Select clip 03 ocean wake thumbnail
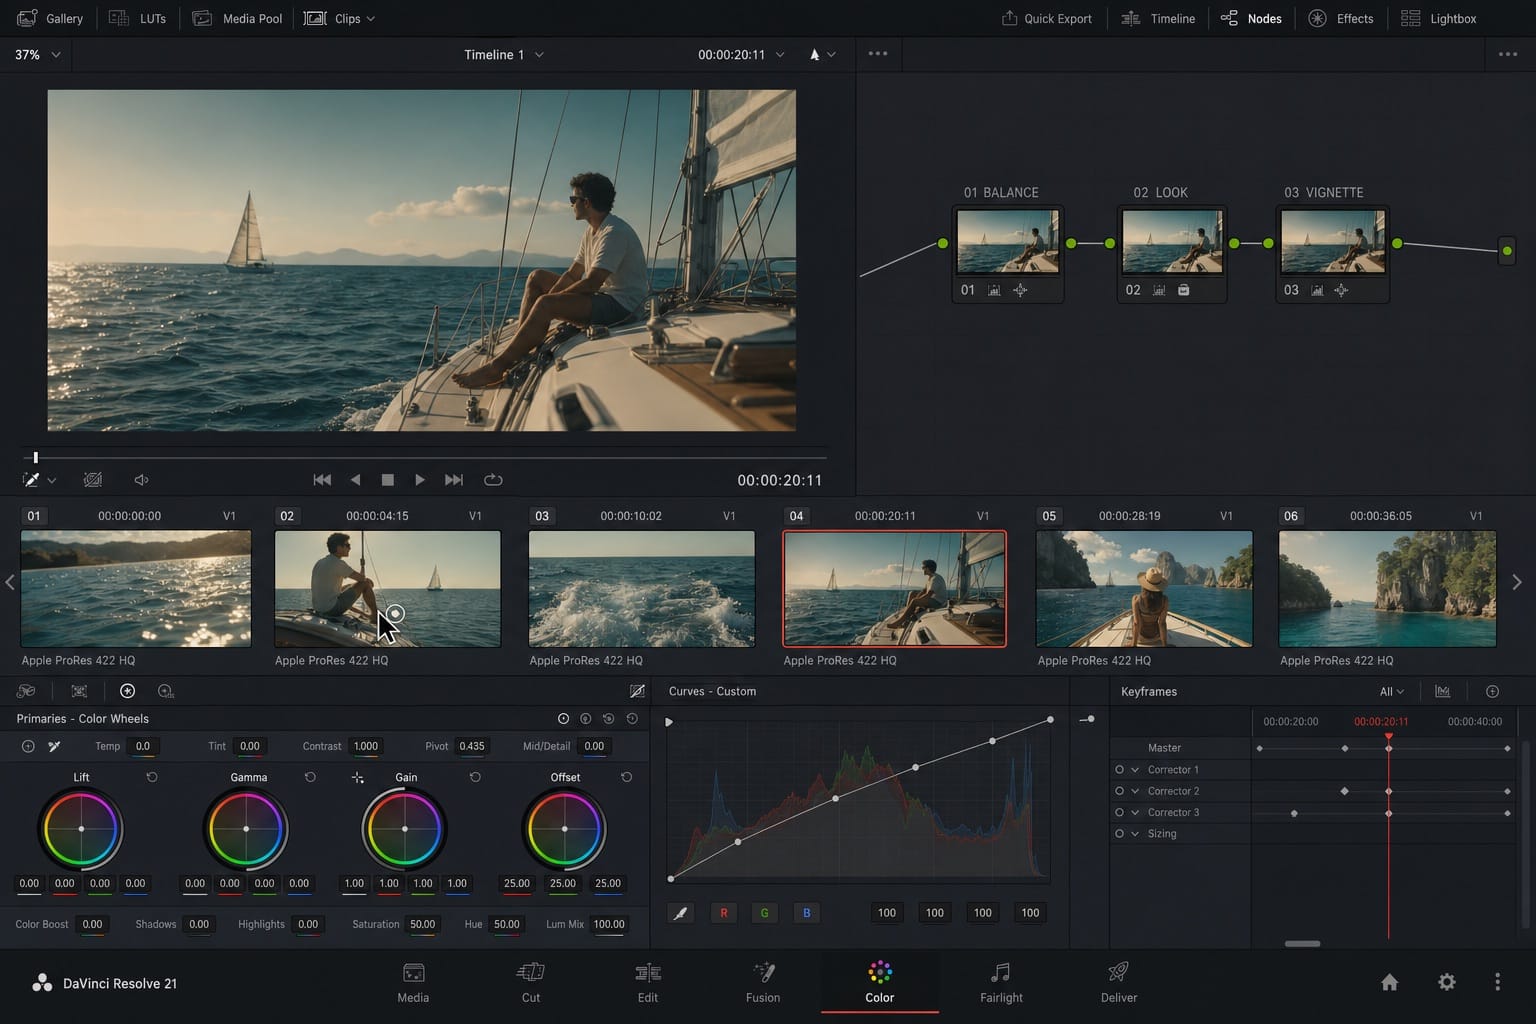This screenshot has height=1024, width=1536. 642,589
